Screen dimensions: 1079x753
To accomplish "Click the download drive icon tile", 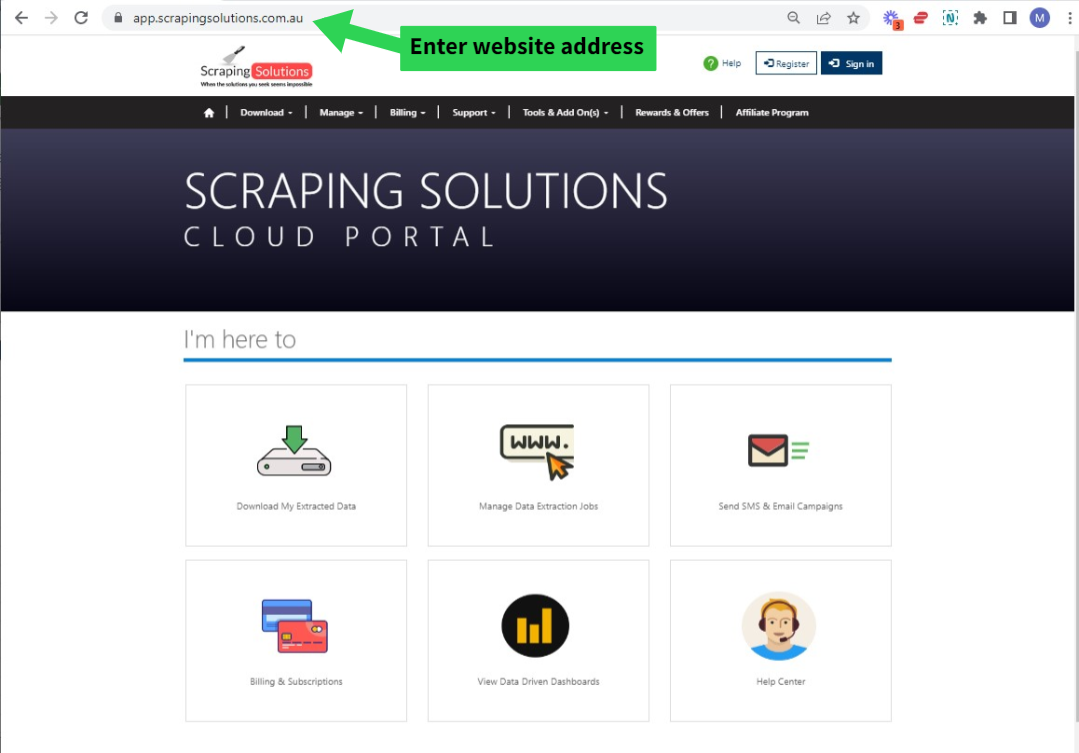I will click(295, 451).
